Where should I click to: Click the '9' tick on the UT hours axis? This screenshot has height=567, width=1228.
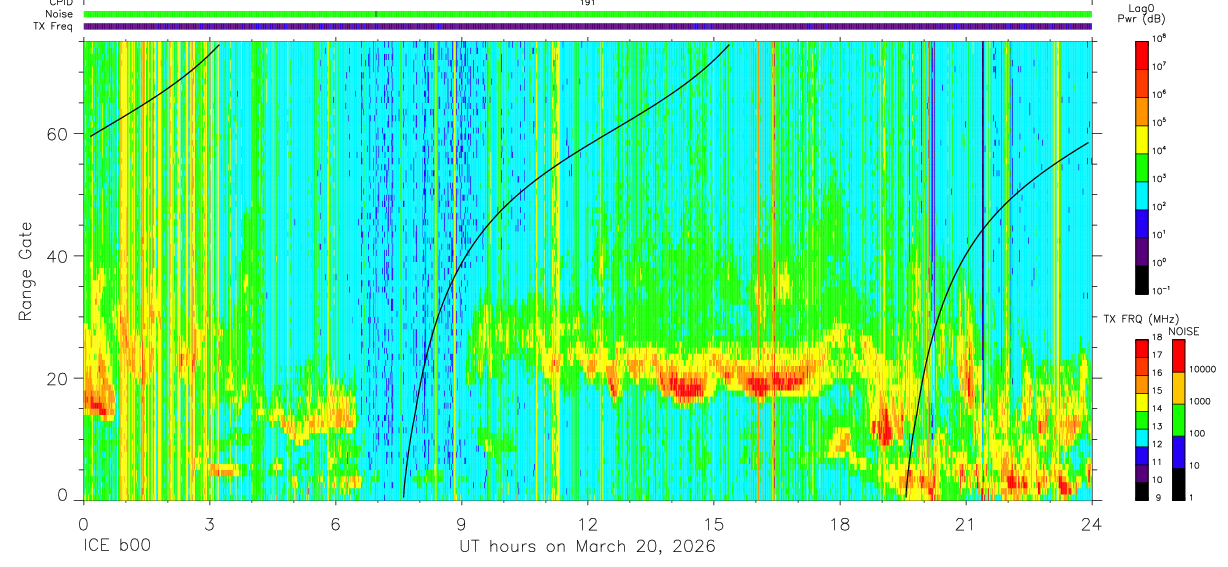point(461,523)
